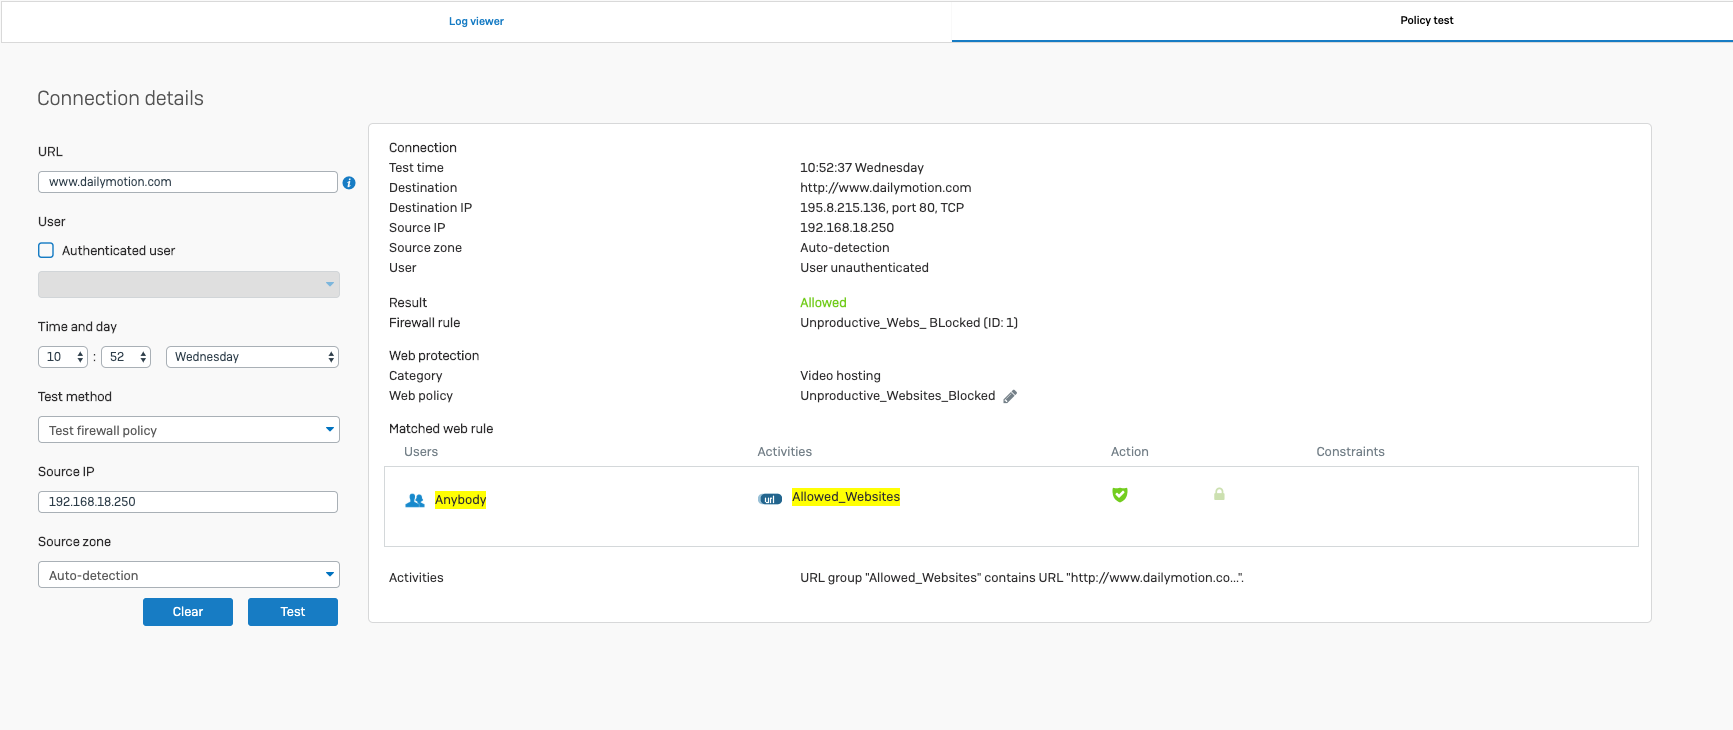Focus the URL input field
The width and height of the screenshot is (1733, 730).
coord(188,182)
